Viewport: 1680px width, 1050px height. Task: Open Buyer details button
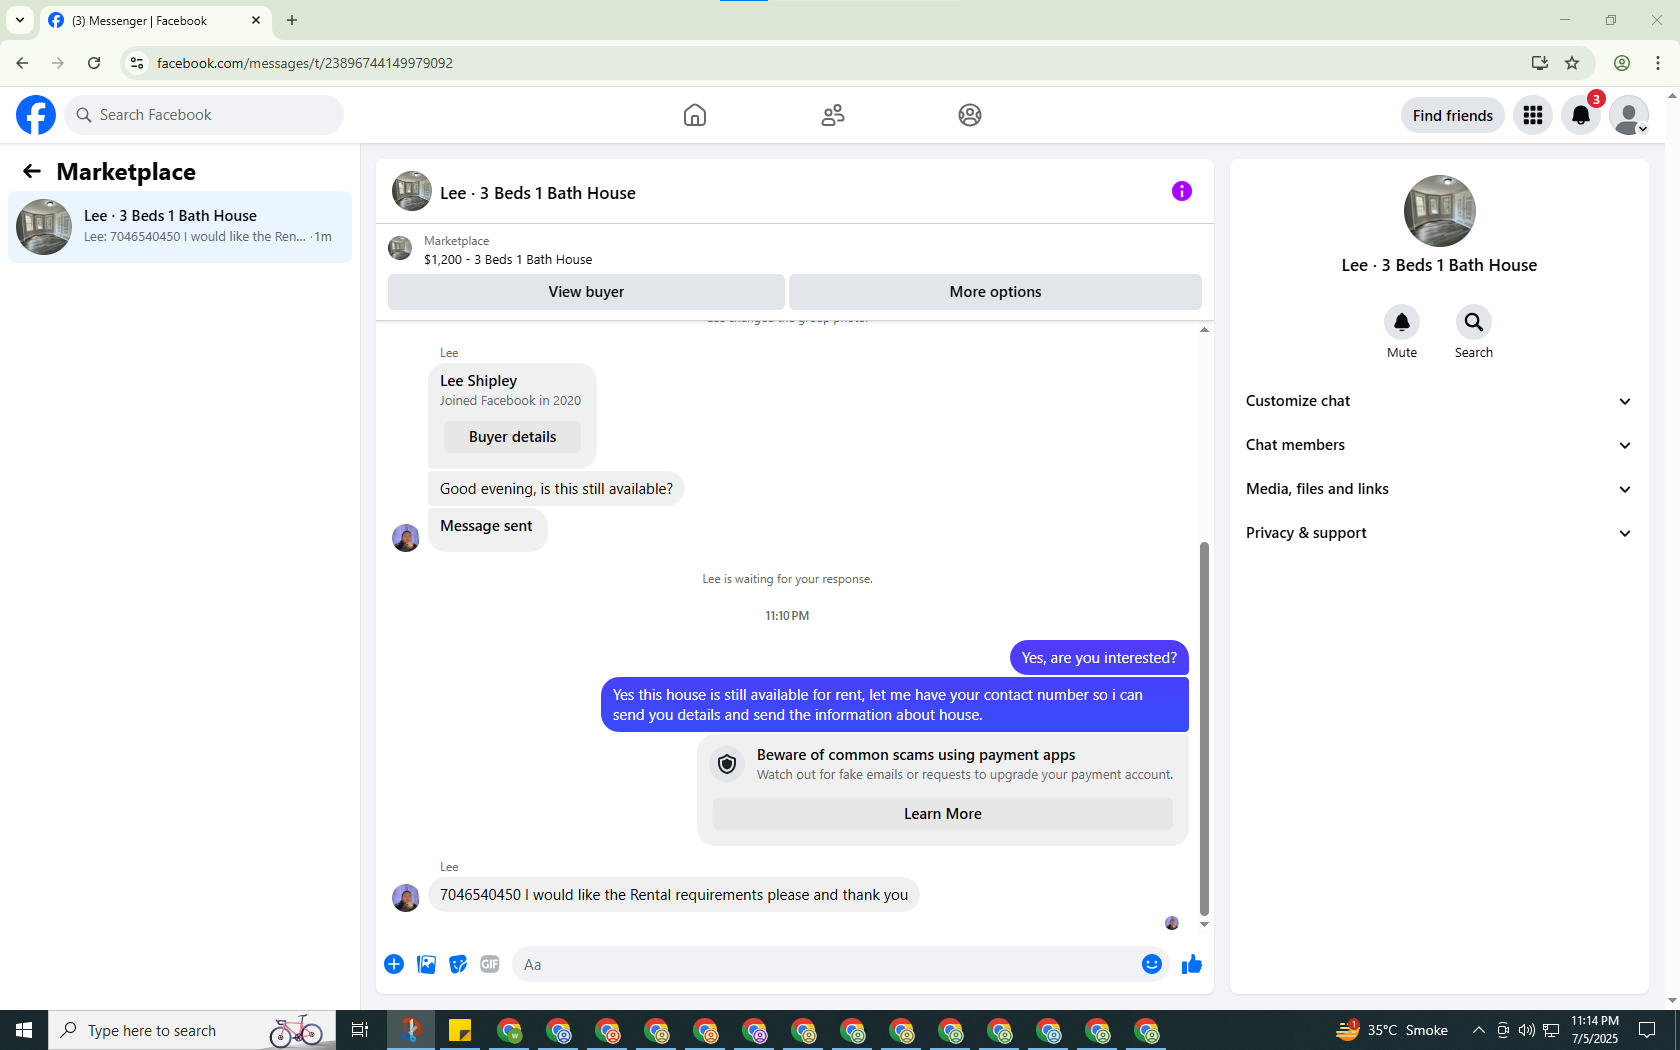pyautogui.click(x=512, y=437)
